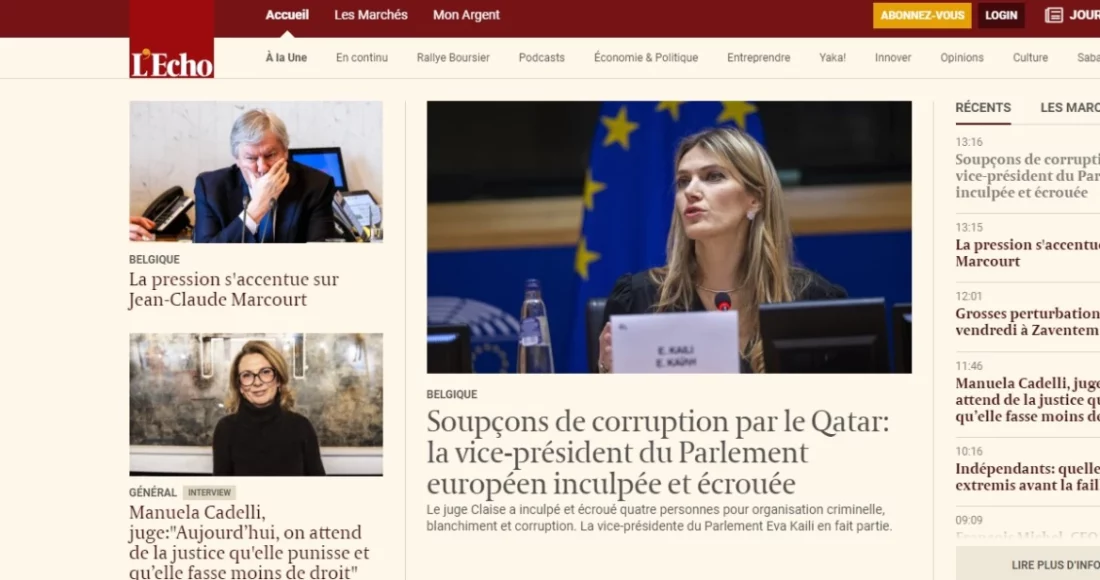Viewport: 1100px width, 580px height.
Task: Read the Soupçons de corruption par le Qatar headline
Action: point(658,452)
